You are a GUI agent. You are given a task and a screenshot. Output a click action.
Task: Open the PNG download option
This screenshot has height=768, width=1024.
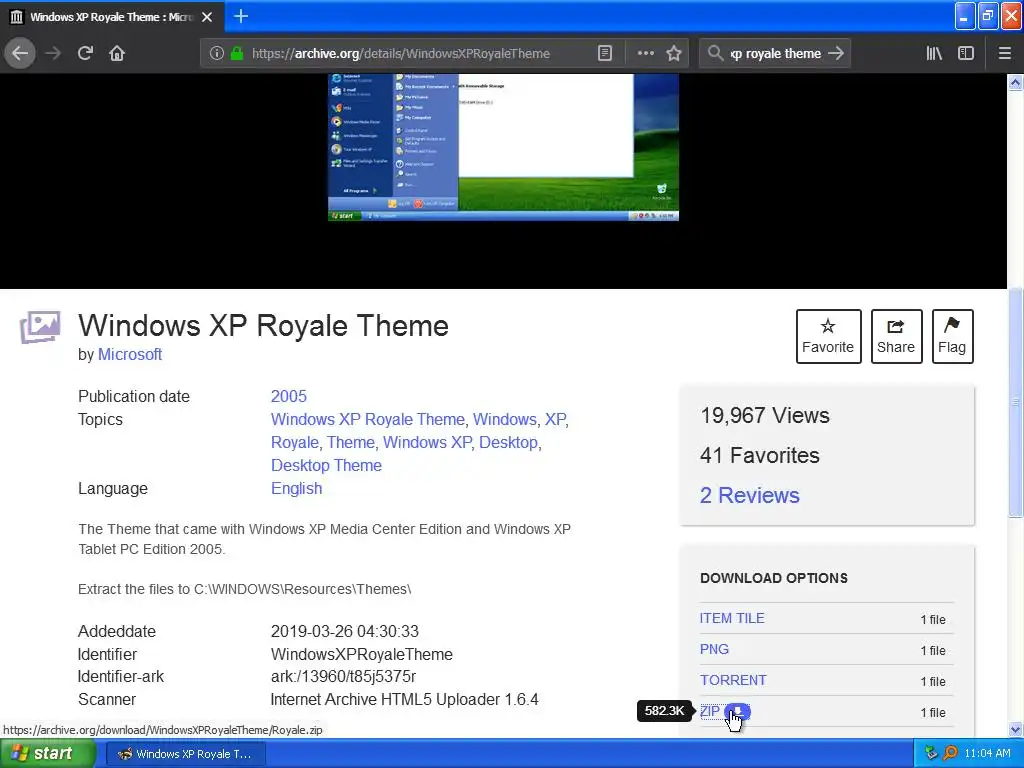point(714,649)
